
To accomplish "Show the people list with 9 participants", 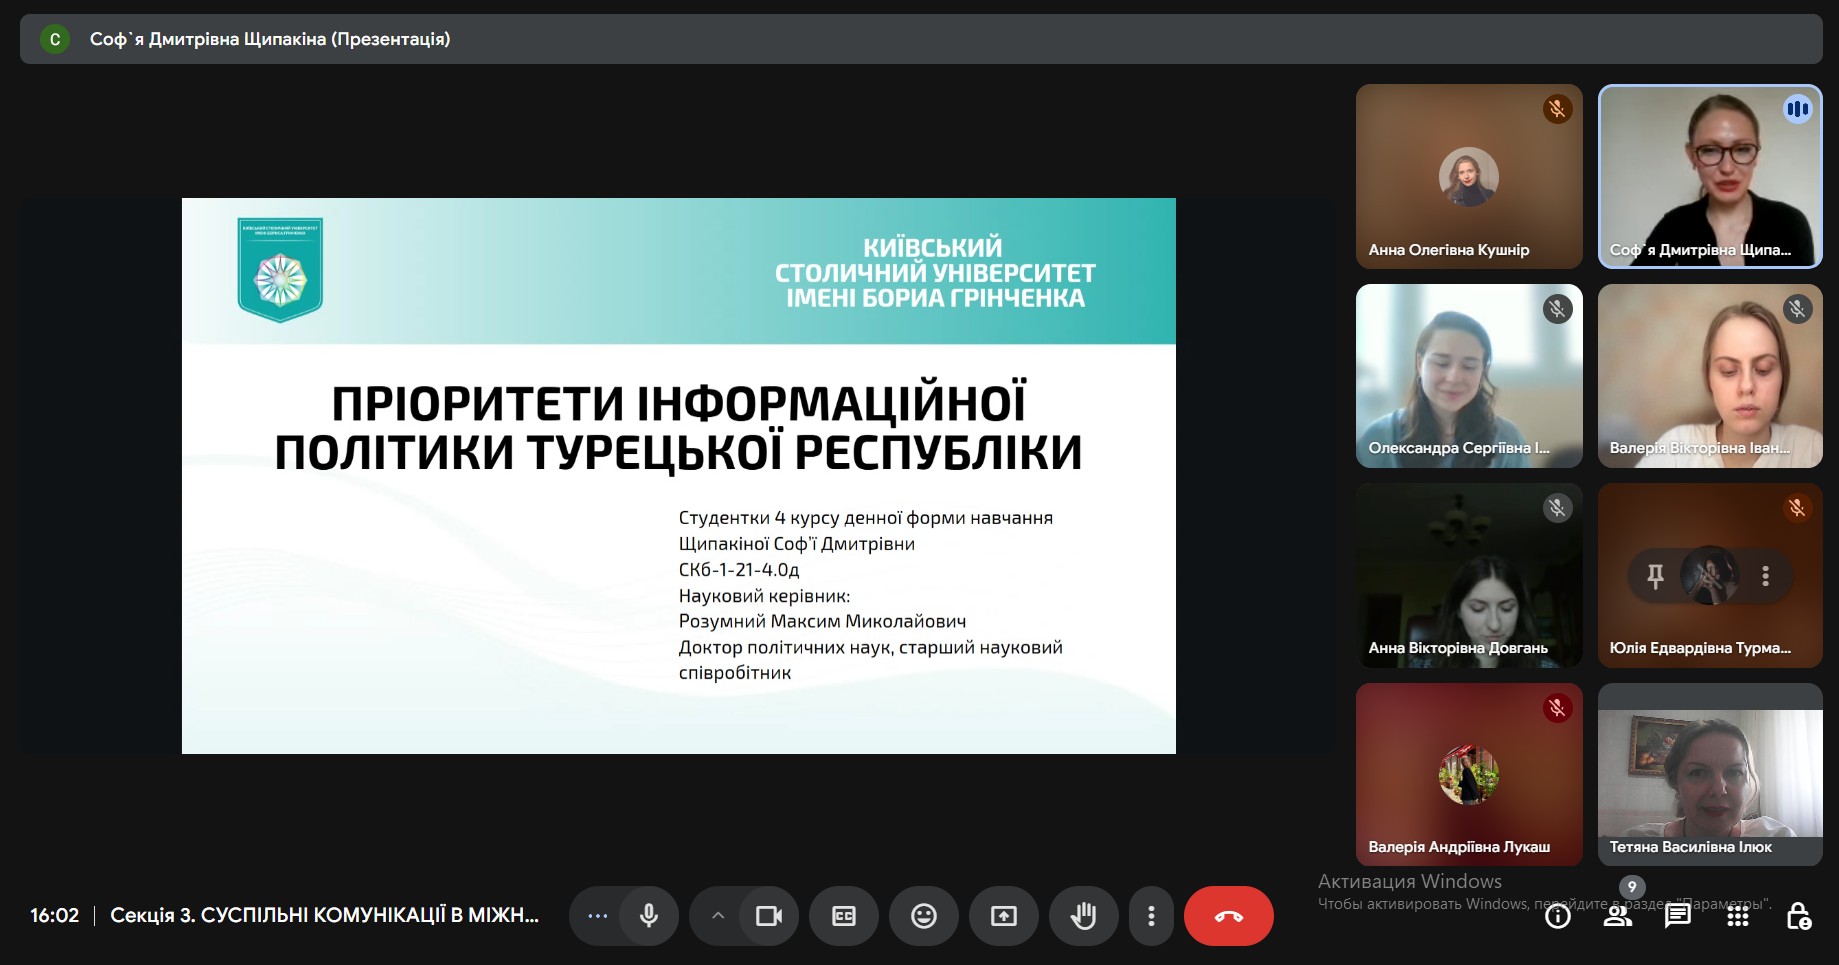I will [x=1618, y=916].
